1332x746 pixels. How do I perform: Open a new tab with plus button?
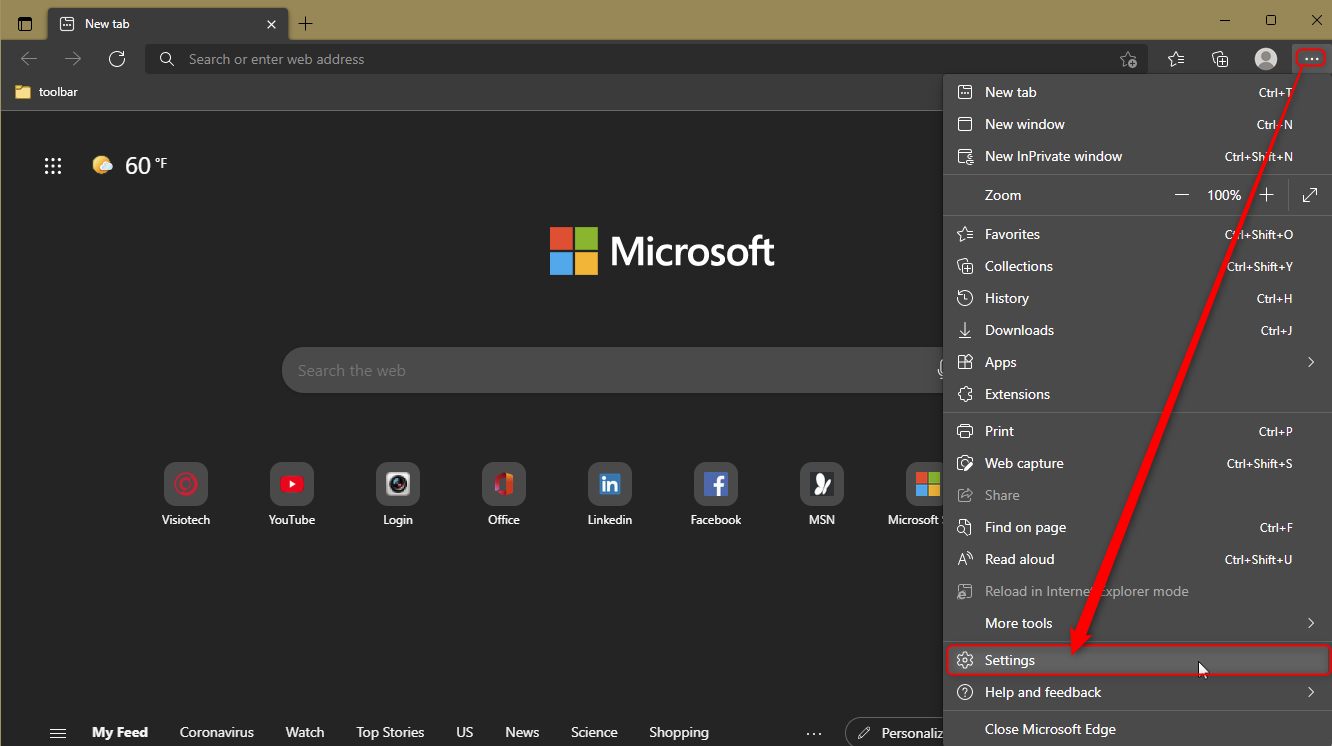coord(306,23)
